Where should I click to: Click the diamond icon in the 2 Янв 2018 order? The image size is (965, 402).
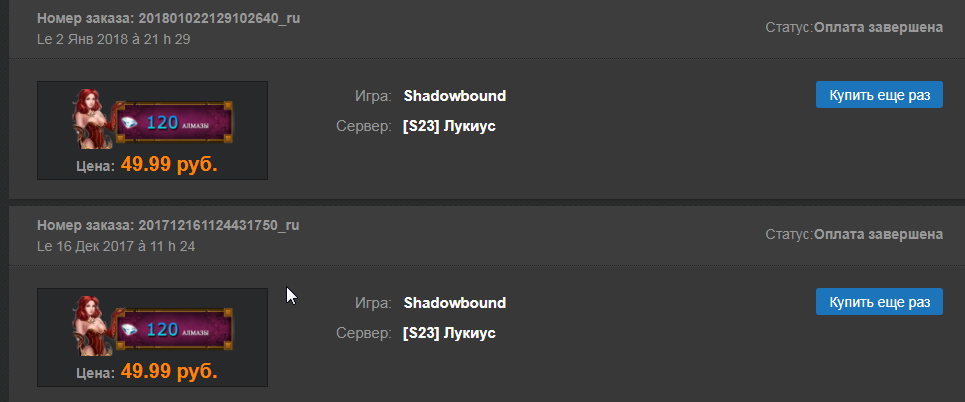(x=131, y=123)
